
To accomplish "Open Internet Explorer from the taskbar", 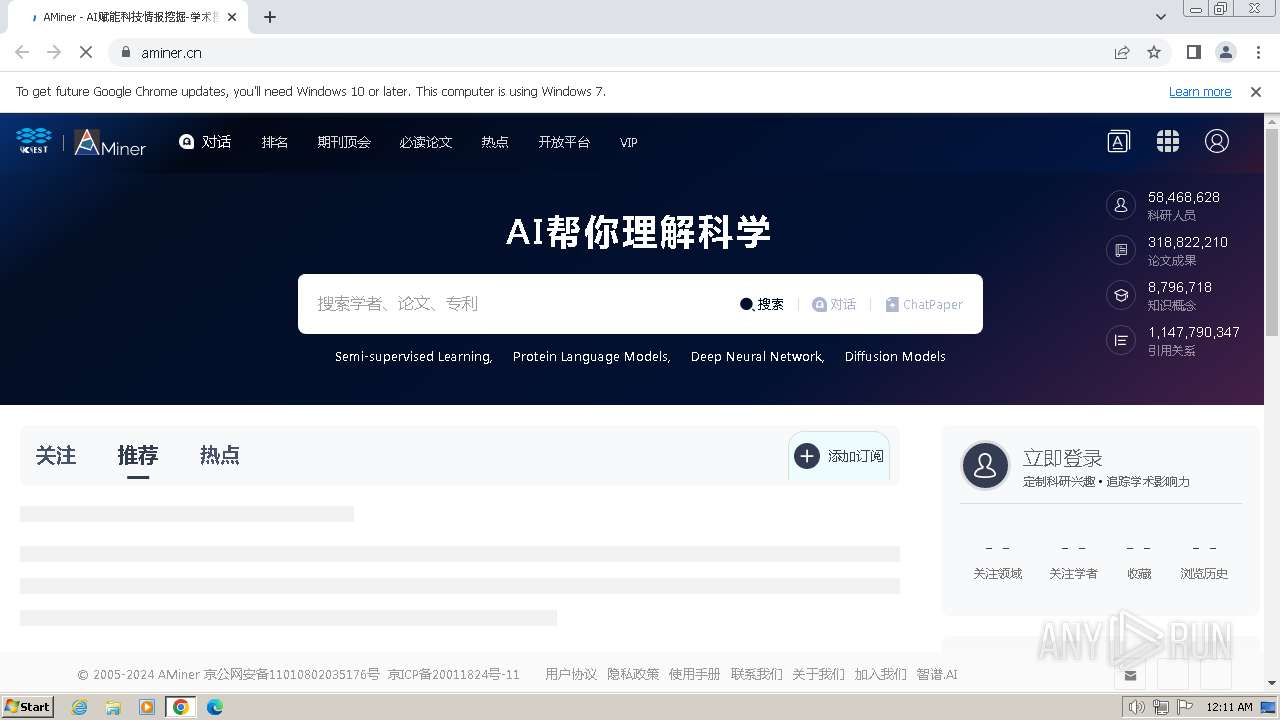I will click(79, 707).
